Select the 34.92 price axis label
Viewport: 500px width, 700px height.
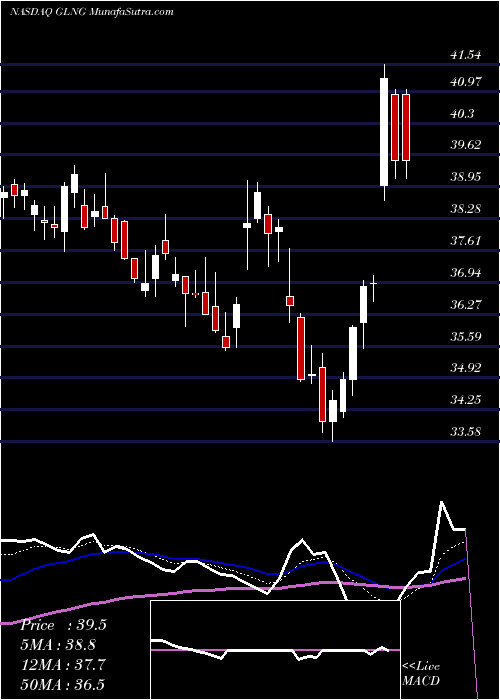(x=466, y=367)
